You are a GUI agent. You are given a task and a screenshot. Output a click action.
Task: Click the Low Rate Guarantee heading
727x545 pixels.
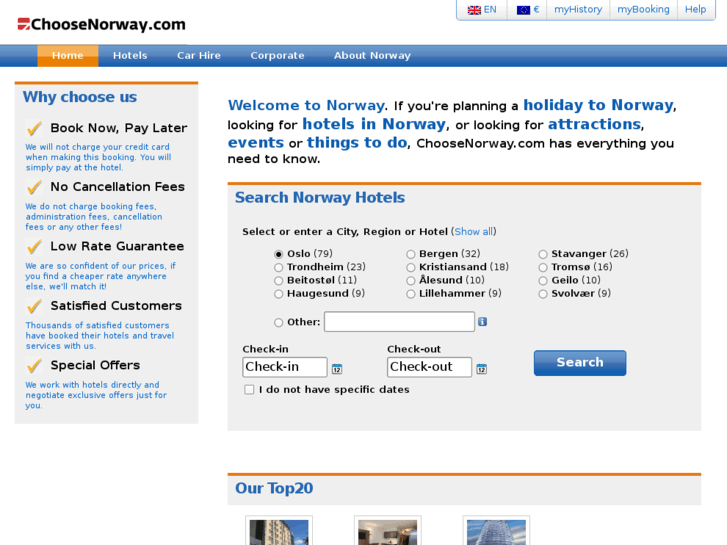coord(117,246)
